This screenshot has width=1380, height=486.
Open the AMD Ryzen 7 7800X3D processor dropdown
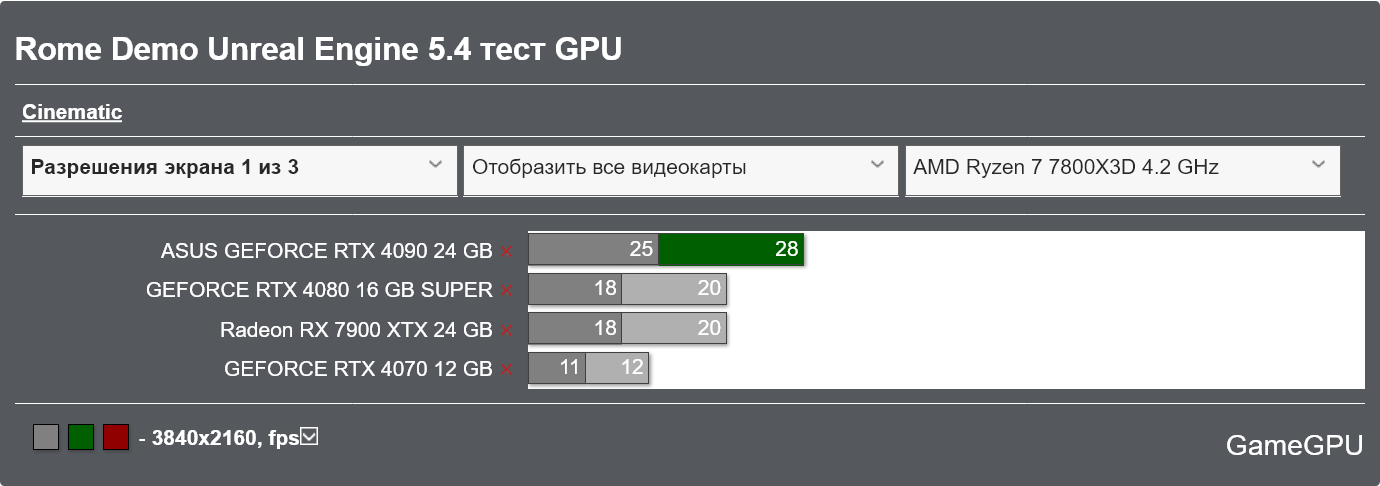[1122, 168]
